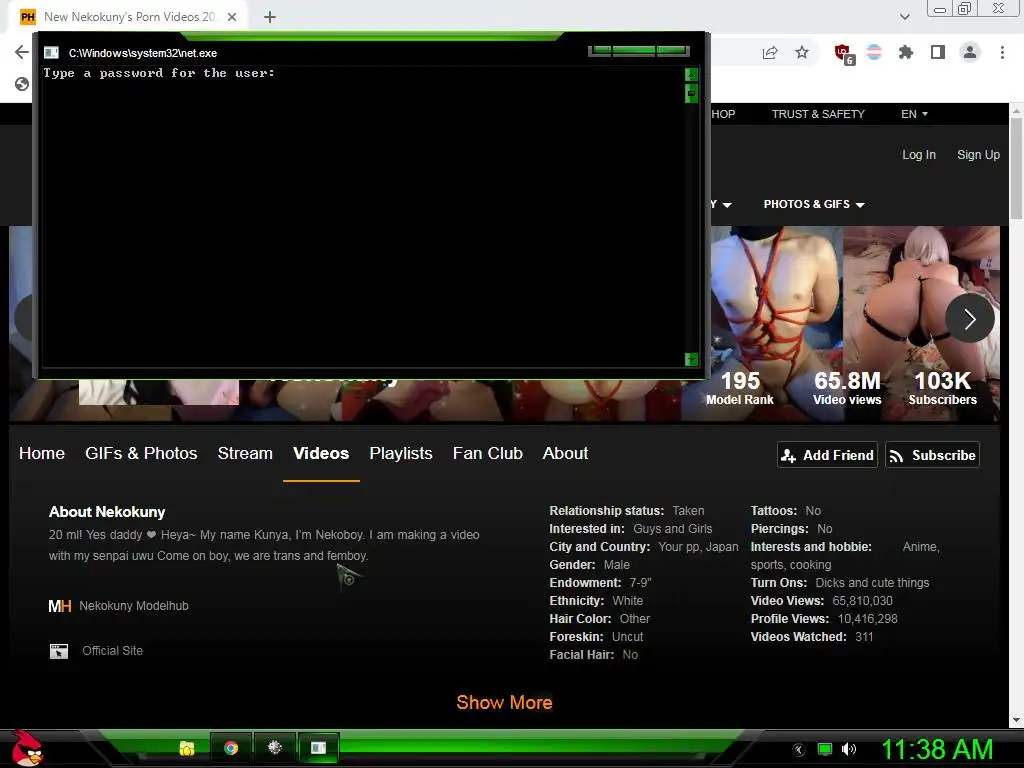Click the 11:38 AM taskbar clock
Image resolution: width=1024 pixels, height=768 pixels.
point(937,750)
